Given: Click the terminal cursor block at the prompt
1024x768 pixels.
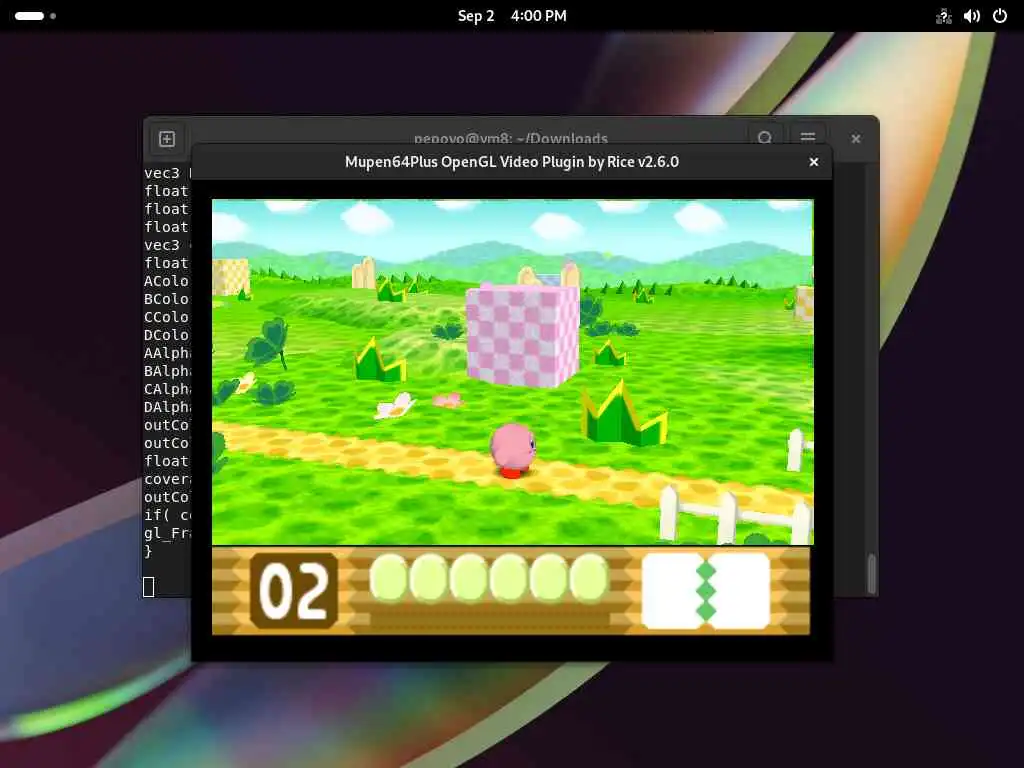Looking at the screenshot, I should (x=149, y=587).
